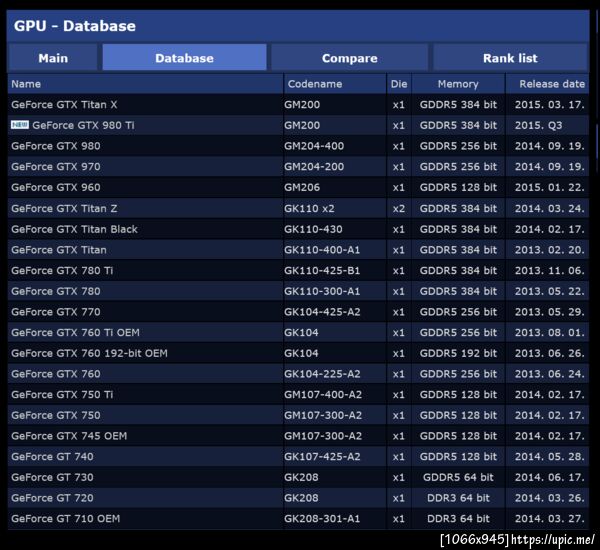Click the GK208-301-A1 codename cell
The height and width of the screenshot is (550, 600).
322,519
